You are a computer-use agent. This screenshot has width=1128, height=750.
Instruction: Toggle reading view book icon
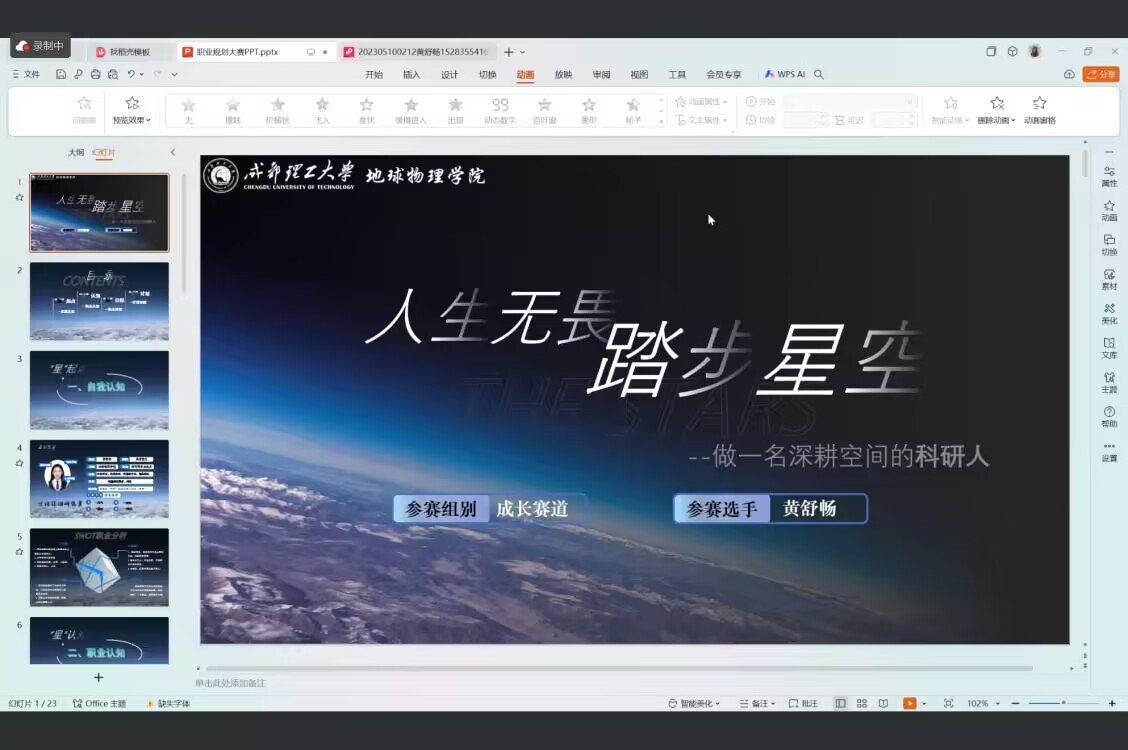click(883, 703)
